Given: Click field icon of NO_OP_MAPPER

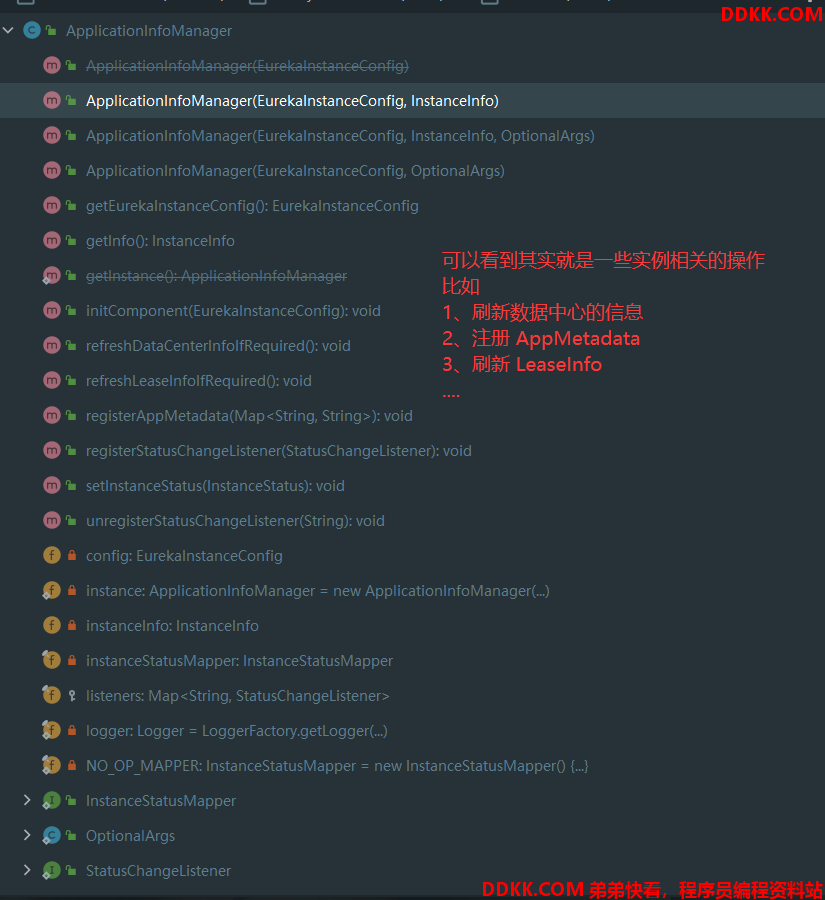Looking at the screenshot, I should point(52,766).
